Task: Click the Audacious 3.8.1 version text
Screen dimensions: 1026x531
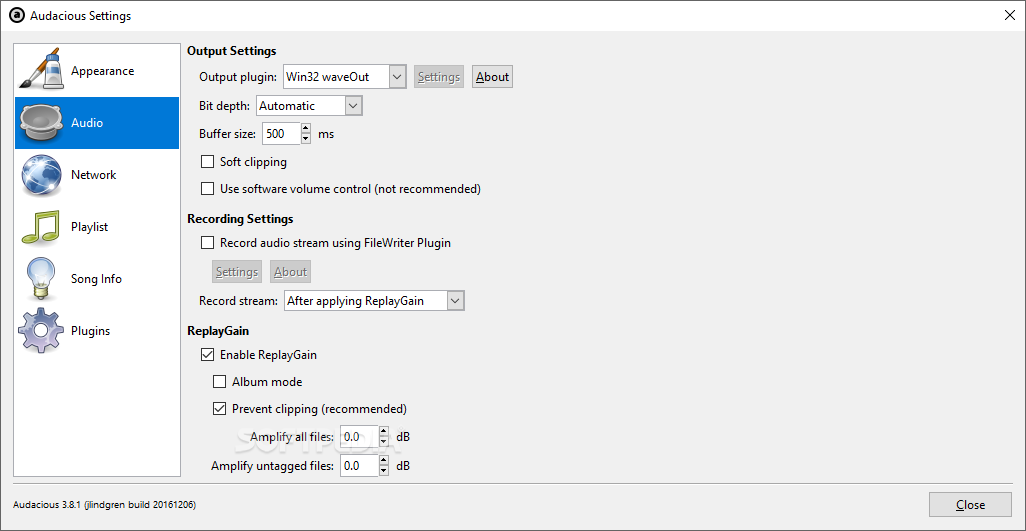Action: coord(104,505)
